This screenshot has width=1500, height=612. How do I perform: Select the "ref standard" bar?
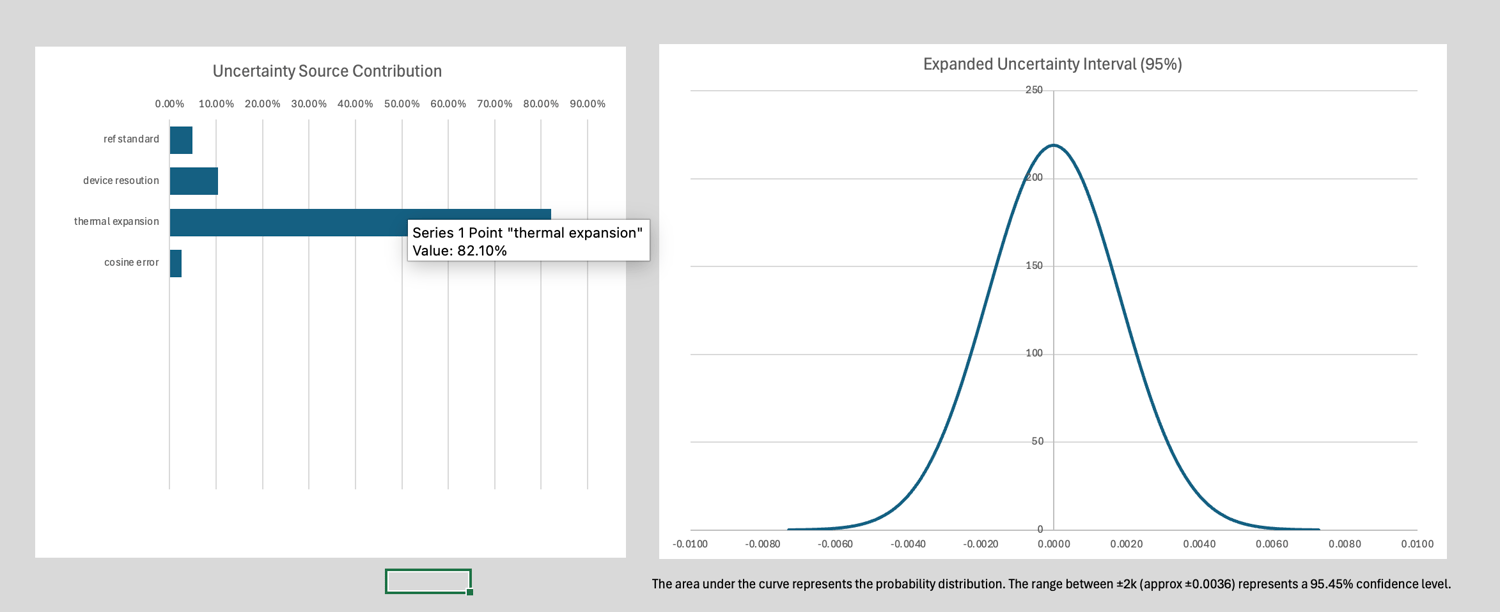tap(181, 140)
